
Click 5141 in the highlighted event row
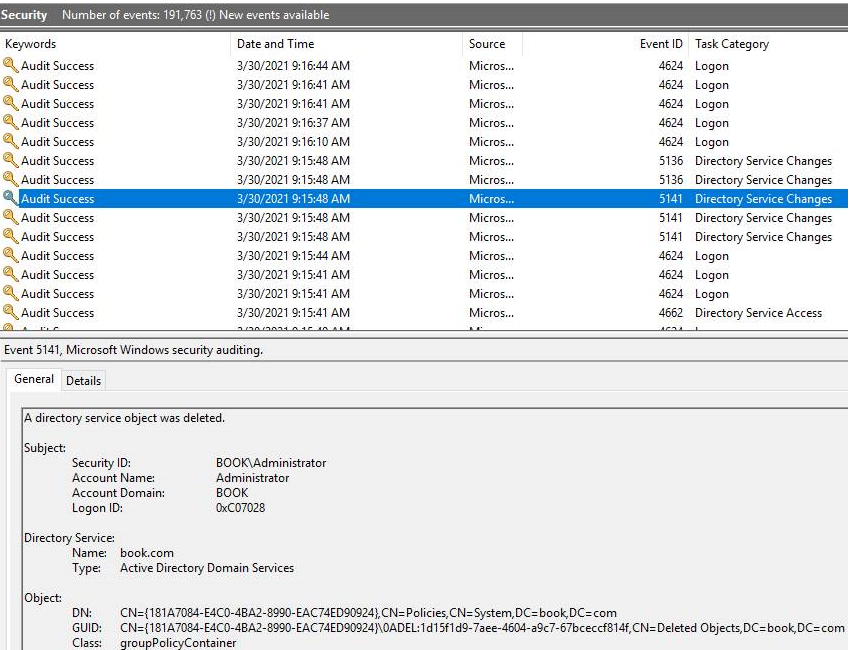pyautogui.click(x=671, y=199)
